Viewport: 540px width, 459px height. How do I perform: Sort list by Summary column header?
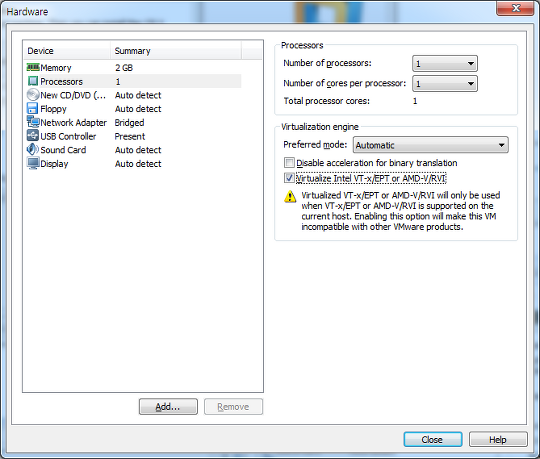pyautogui.click(x=176, y=51)
